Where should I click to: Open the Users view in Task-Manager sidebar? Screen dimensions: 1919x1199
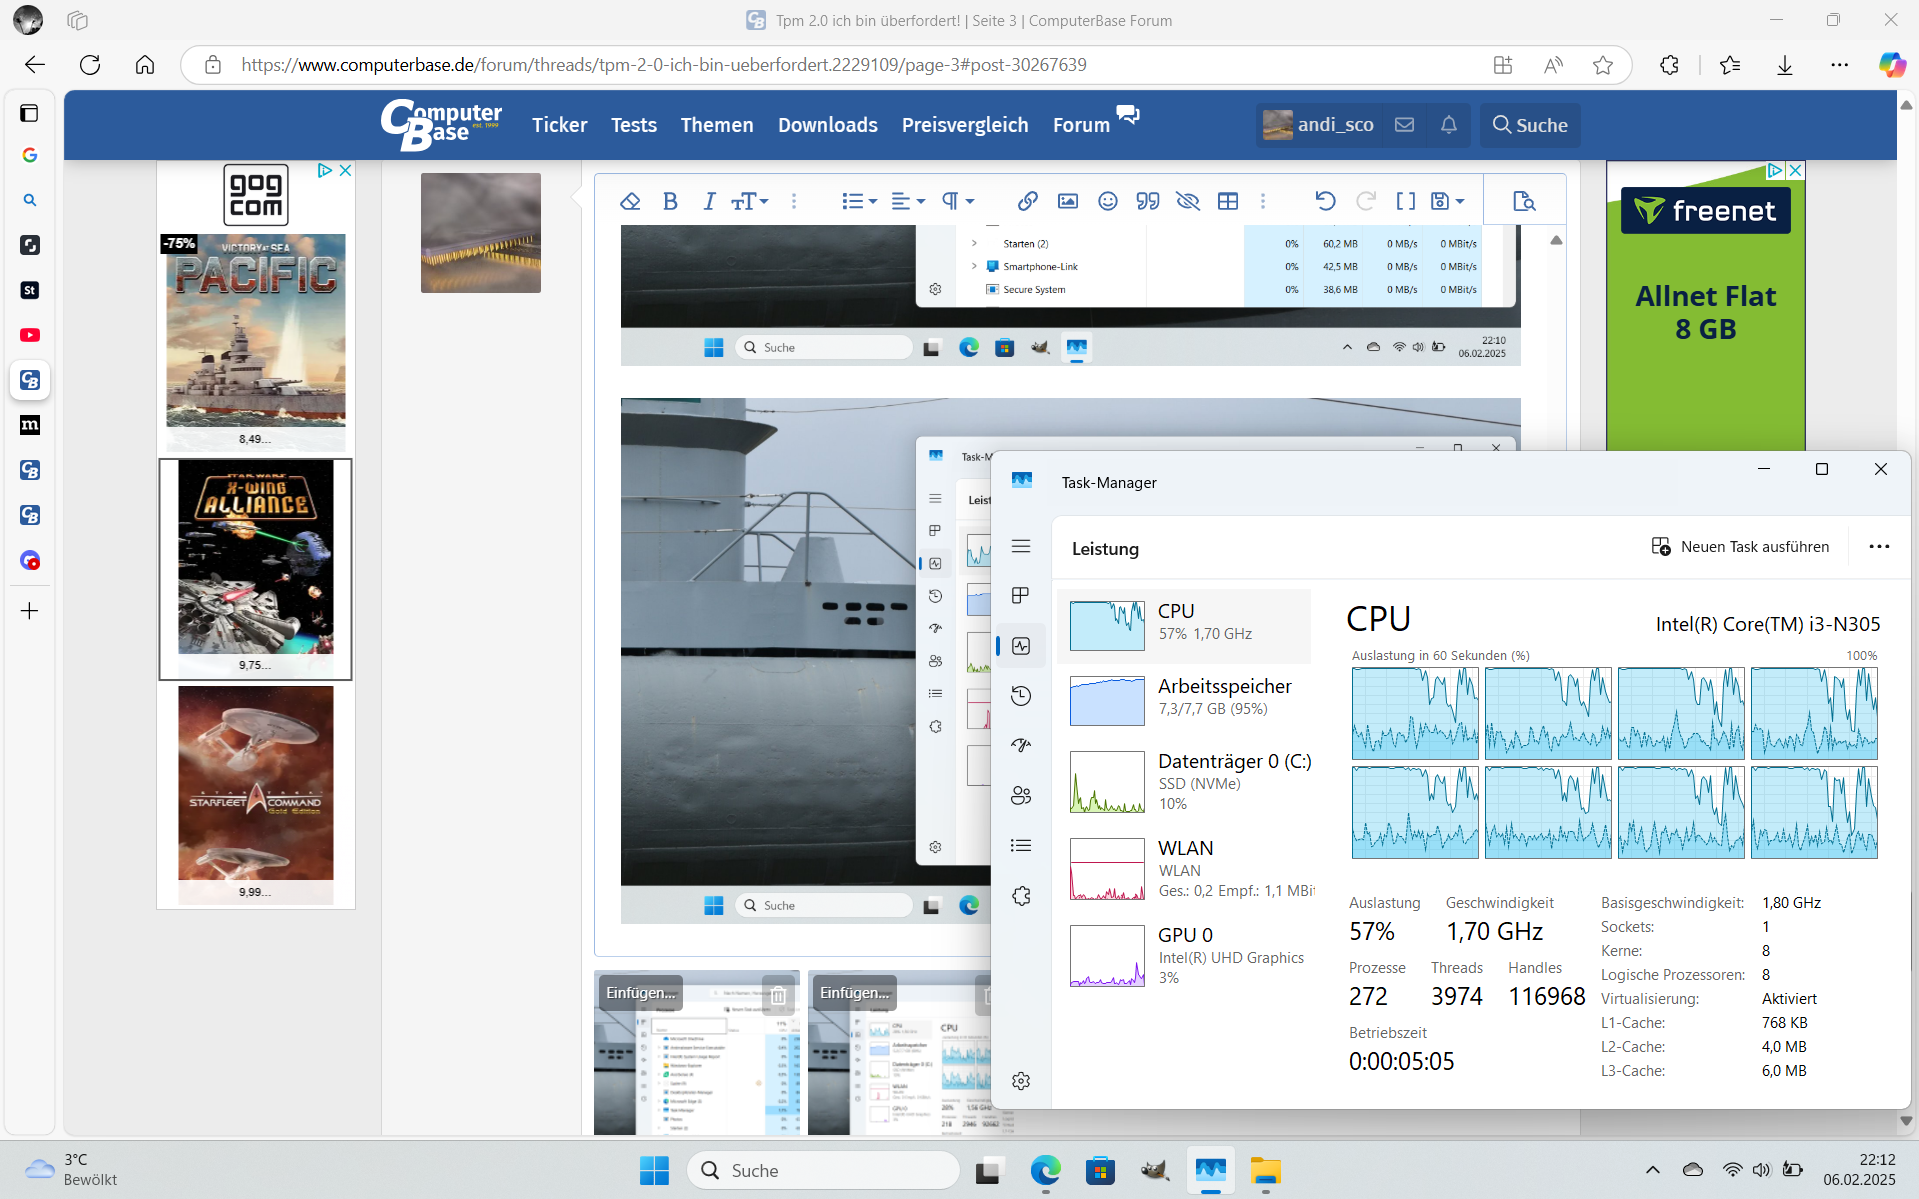1021,795
